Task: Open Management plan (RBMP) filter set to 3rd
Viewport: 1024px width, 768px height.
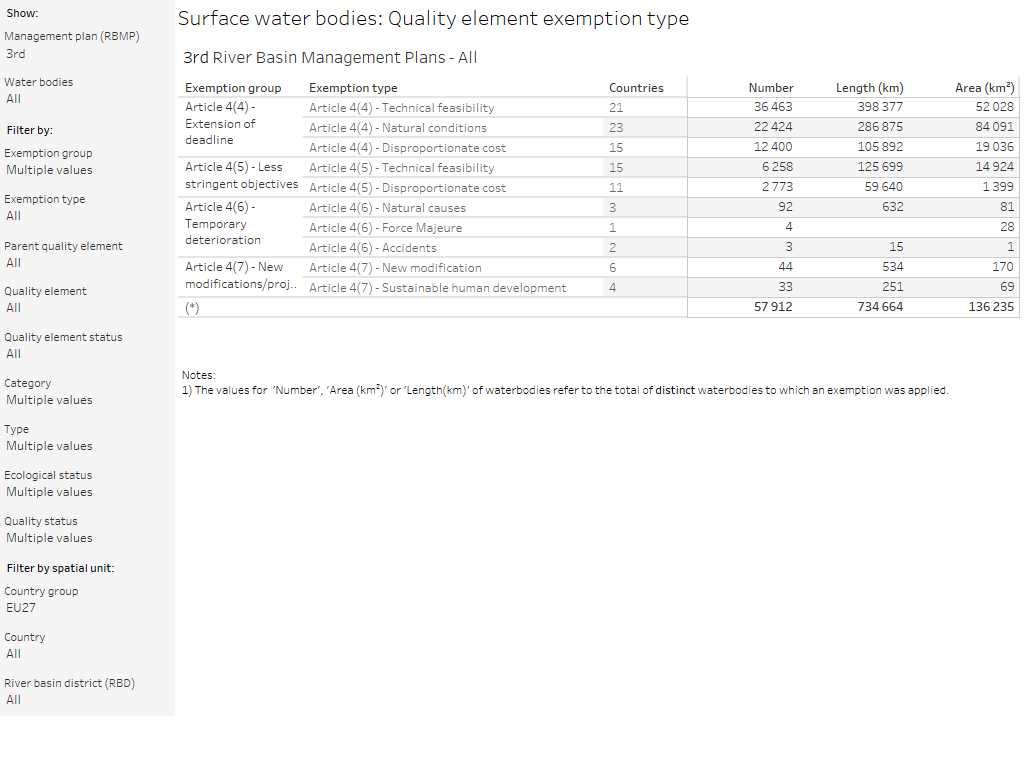Action: point(87,54)
